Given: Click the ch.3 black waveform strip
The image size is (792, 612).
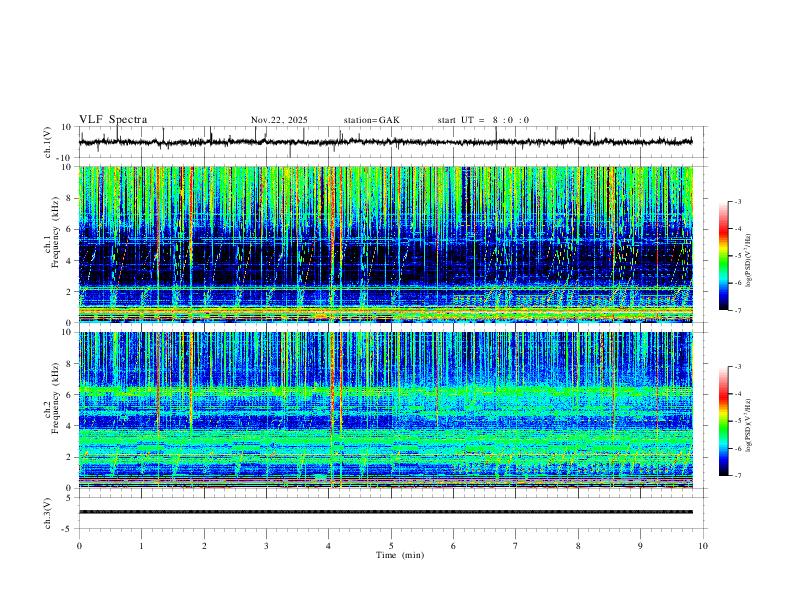Looking at the screenshot, I should click(x=385, y=512).
